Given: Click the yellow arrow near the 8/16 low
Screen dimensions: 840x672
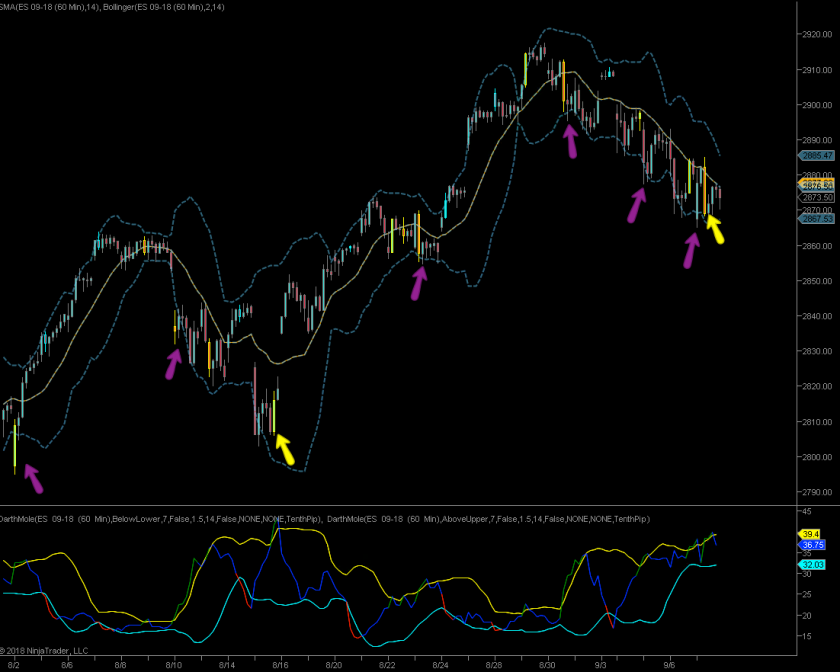Looking at the screenshot, I should point(283,449).
